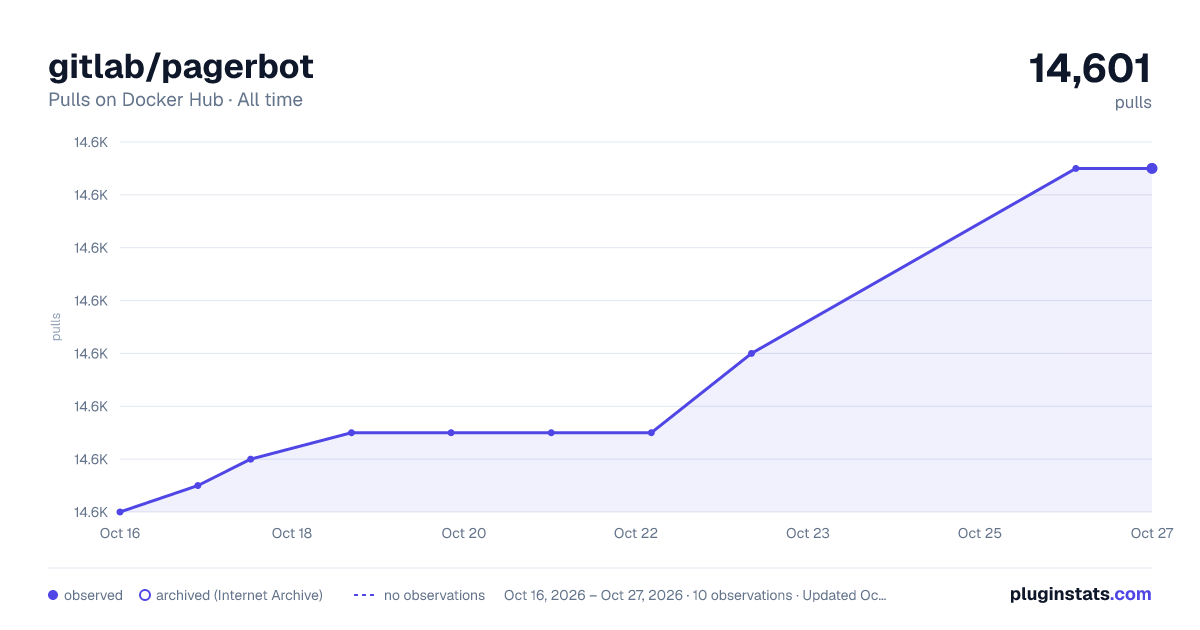Image resolution: width=1200 pixels, height=630 pixels.
Task: Click the "Pulls on Docker Hub · All time" subtitle
Action: (x=175, y=100)
